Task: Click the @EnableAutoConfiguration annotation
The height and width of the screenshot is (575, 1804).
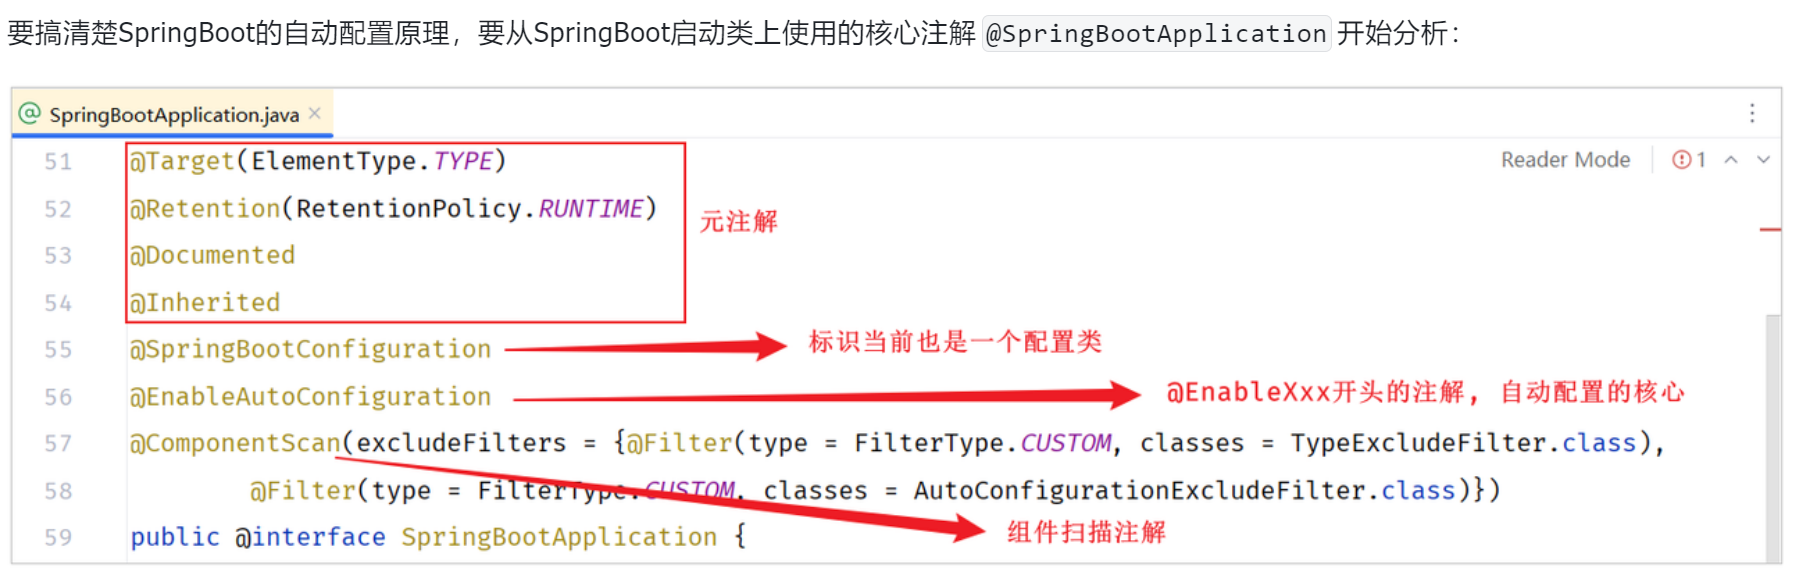Action: point(310,397)
